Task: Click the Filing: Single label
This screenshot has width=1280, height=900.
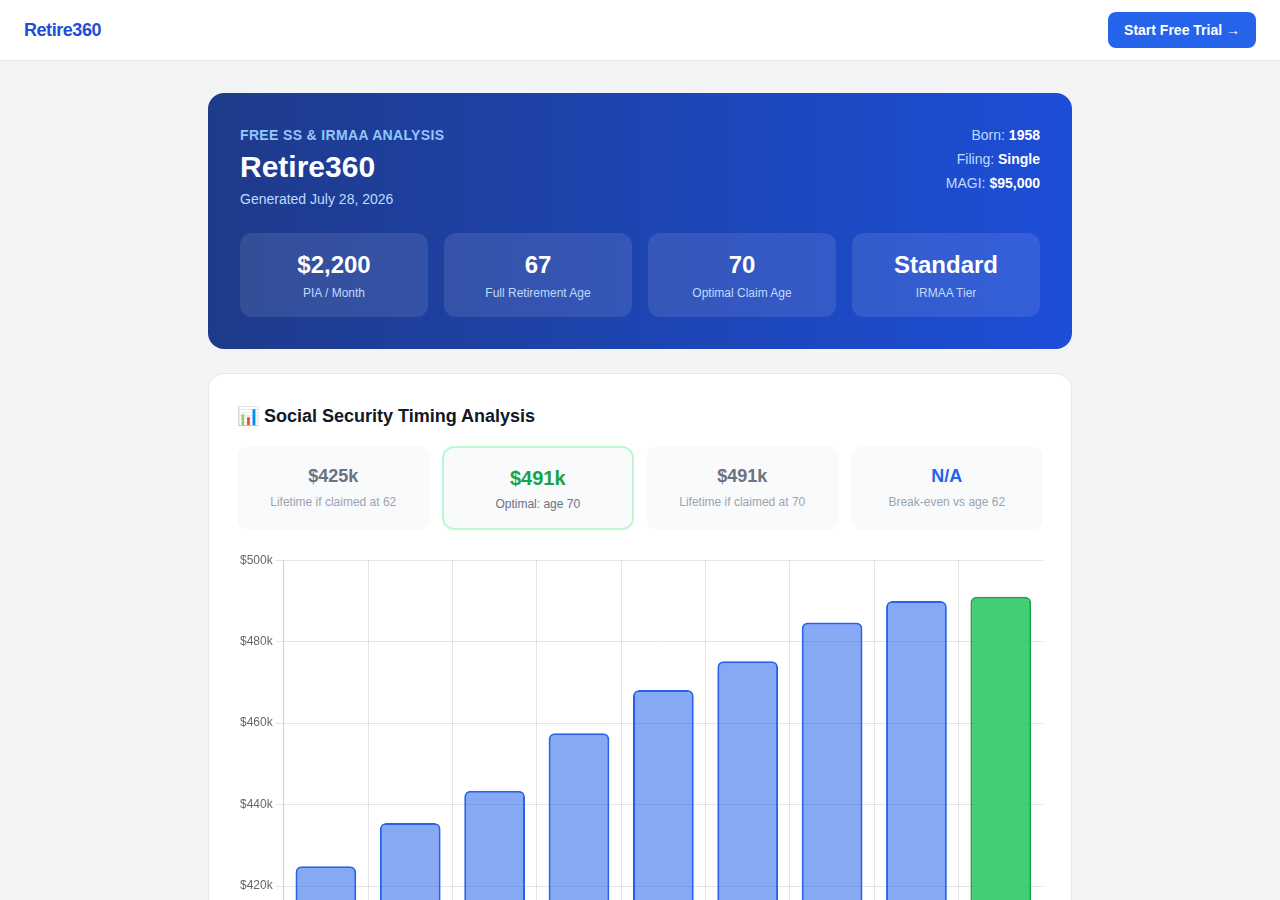Action: 998,159
